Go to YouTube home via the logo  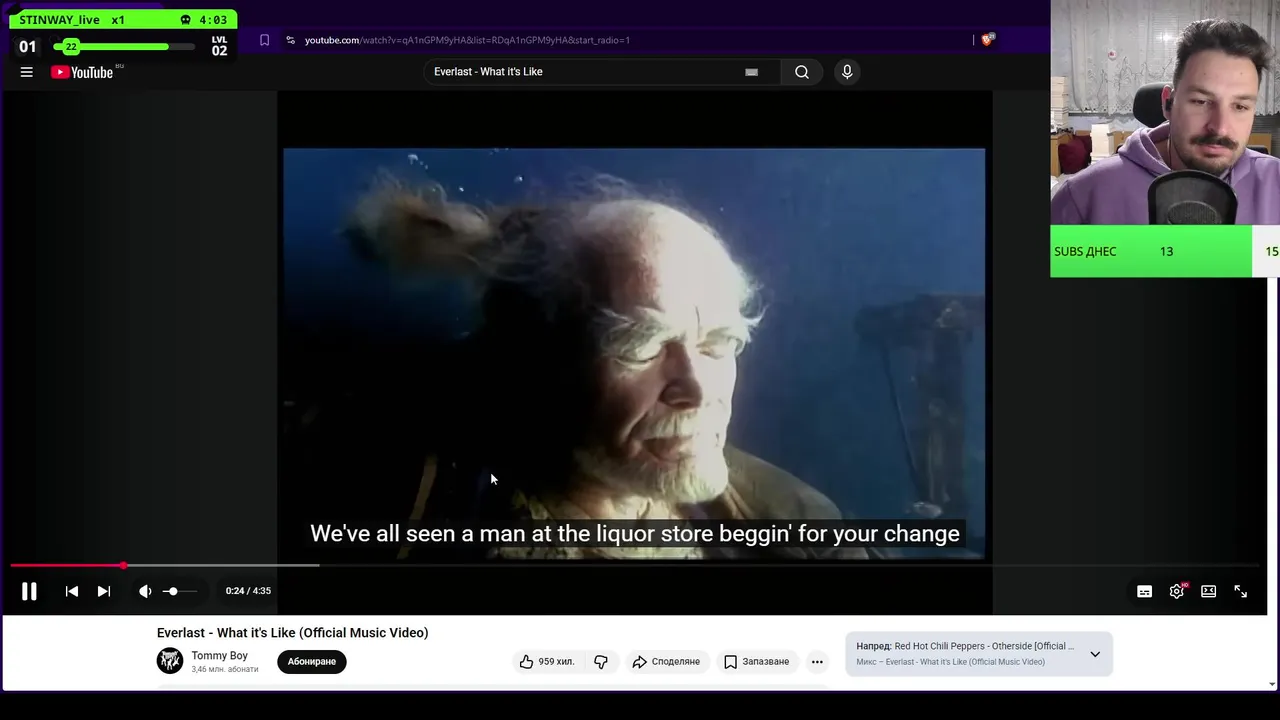82,72
